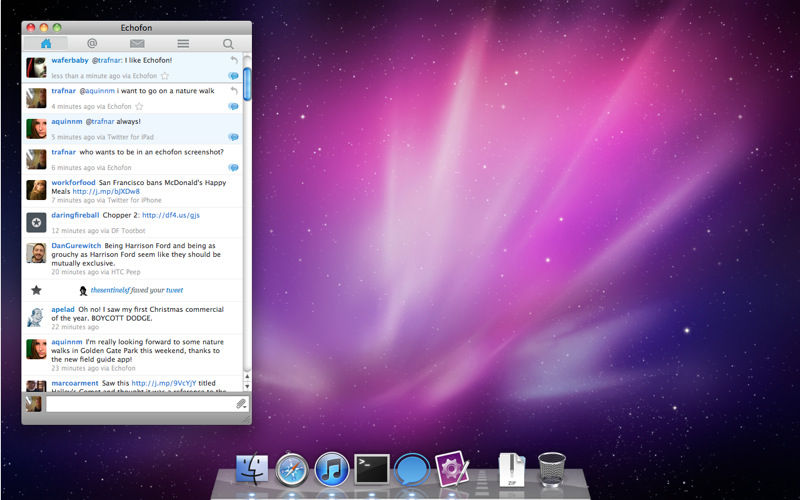Image resolution: width=800 pixels, height=500 pixels.
Task: Open the apelad username link
Action: click(x=63, y=310)
